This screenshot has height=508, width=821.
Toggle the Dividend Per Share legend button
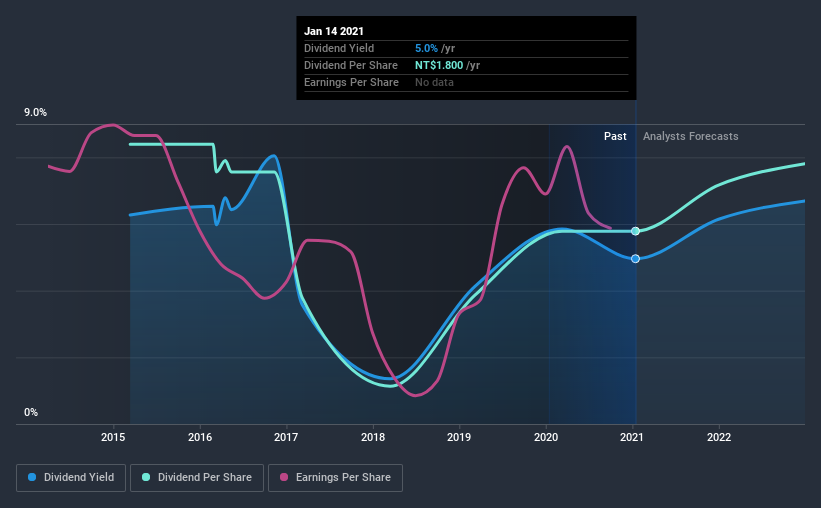[197, 478]
